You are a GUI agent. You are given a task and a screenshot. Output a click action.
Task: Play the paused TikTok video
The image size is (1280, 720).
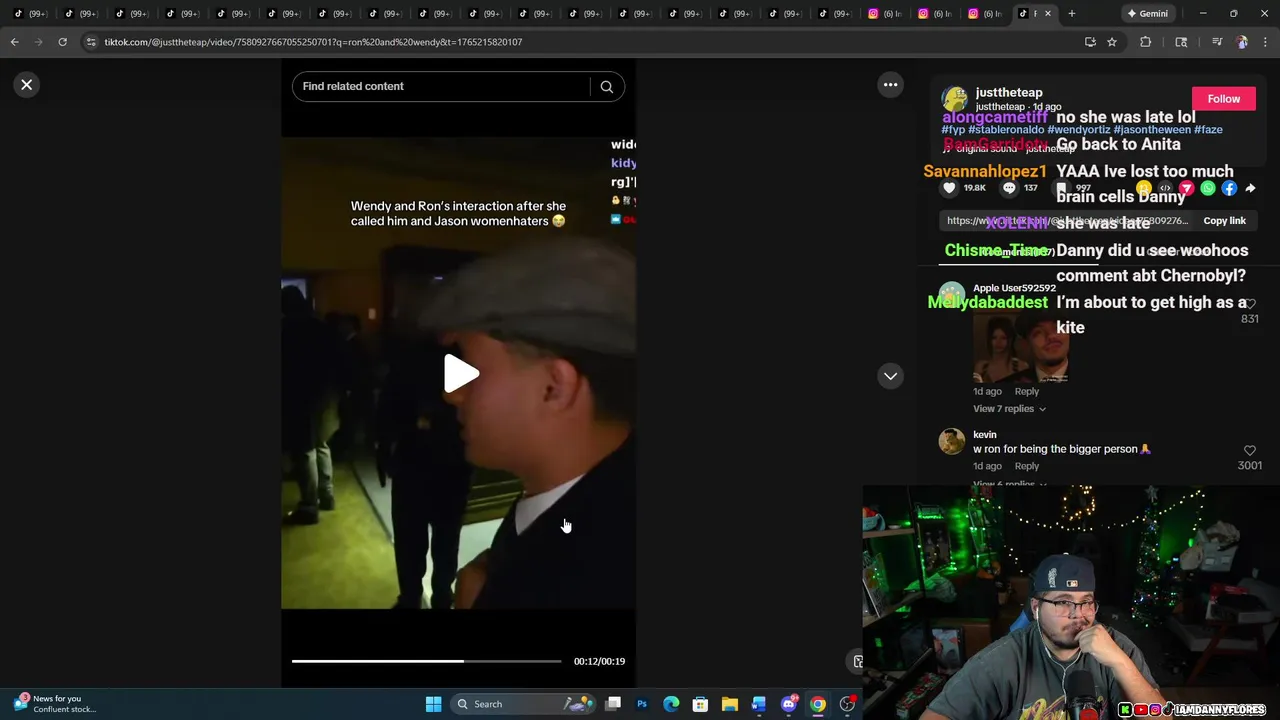pyautogui.click(x=460, y=374)
